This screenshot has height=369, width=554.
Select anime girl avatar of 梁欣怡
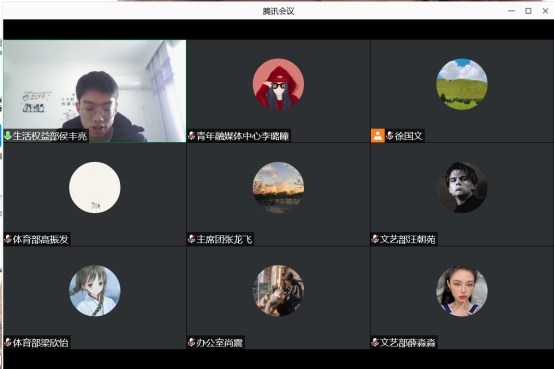[95, 291]
